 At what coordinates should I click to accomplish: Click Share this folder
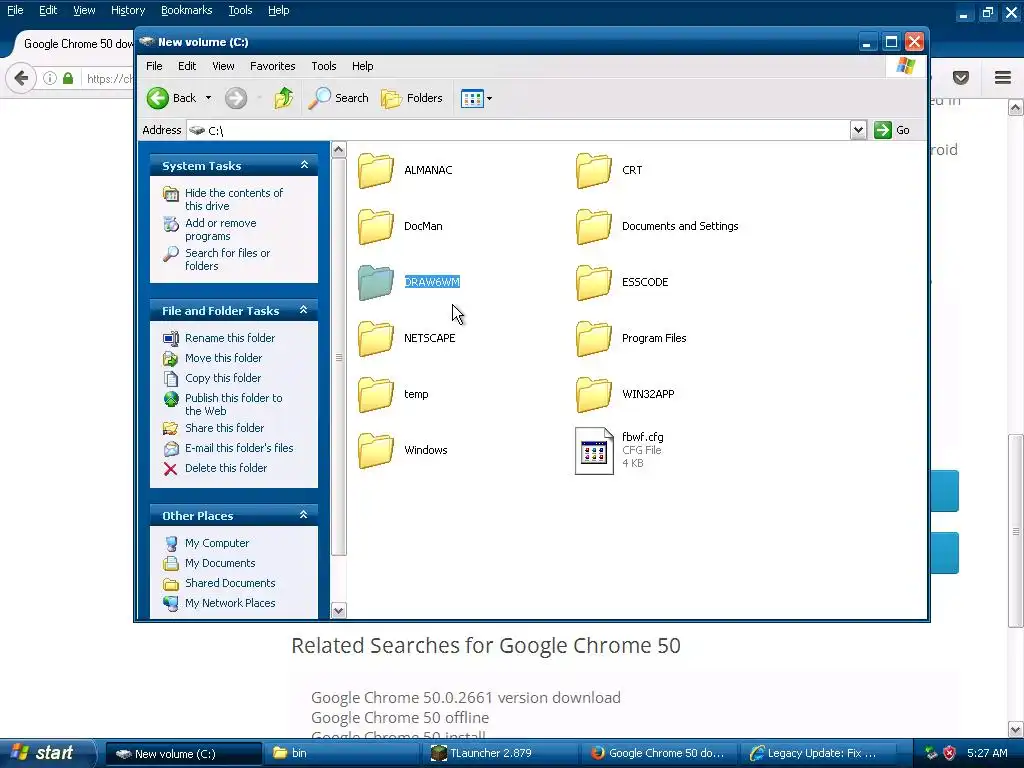coord(224,428)
